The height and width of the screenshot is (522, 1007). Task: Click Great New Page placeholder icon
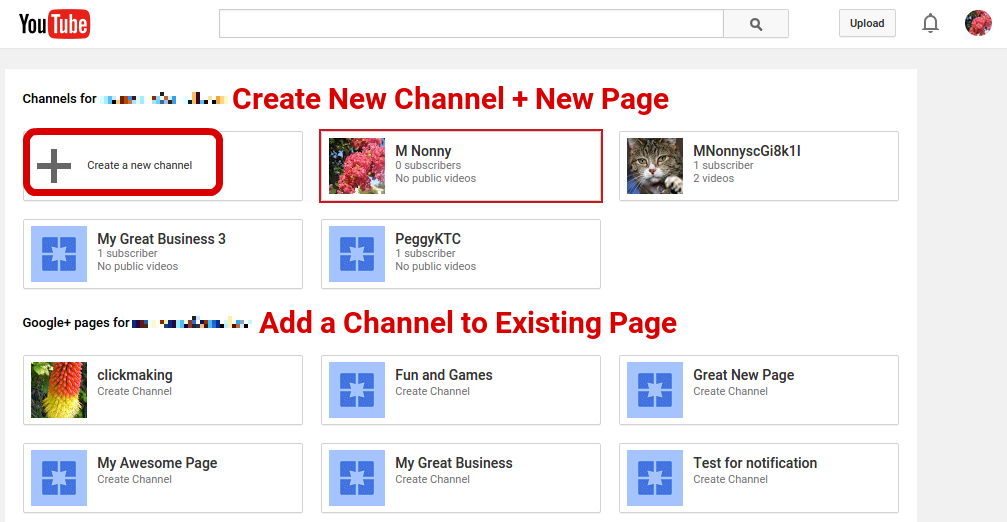(655, 390)
